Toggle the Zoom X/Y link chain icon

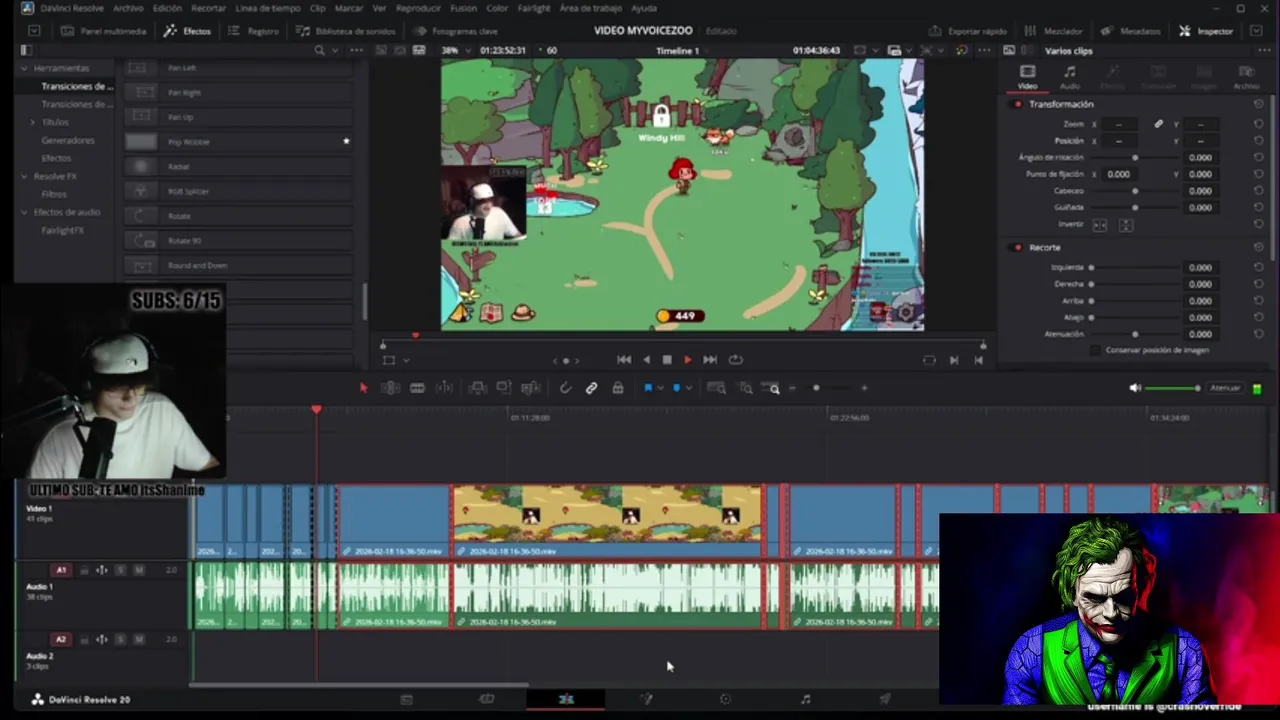point(1158,124)
